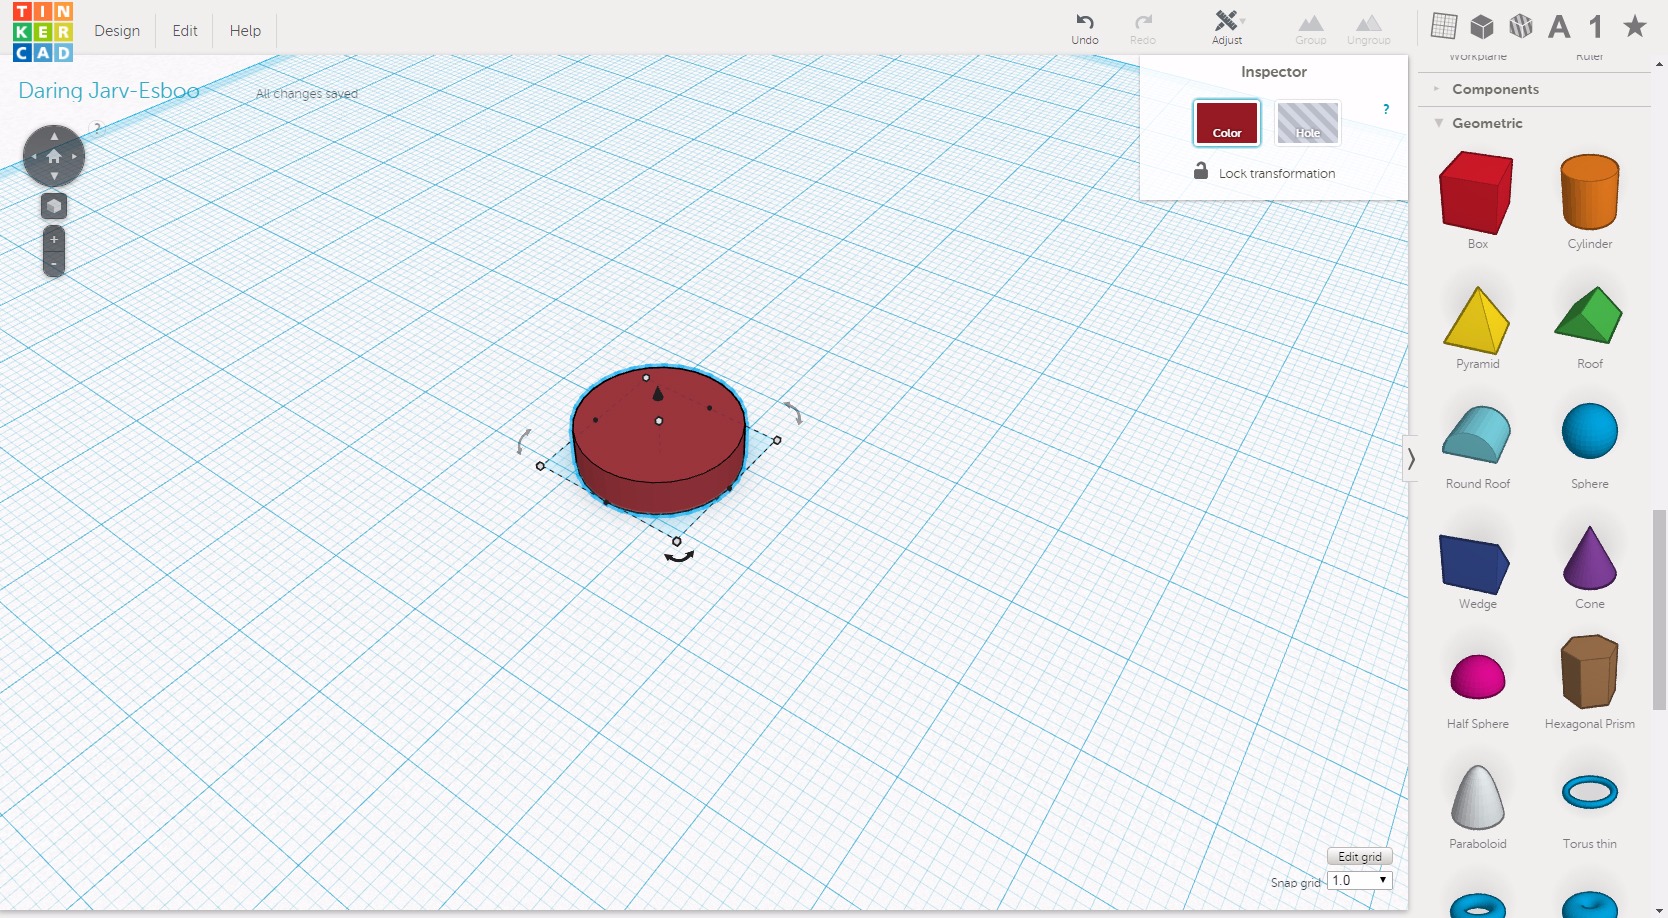Open the numbers category icon 1
1668x918 pixels.
1596,26
